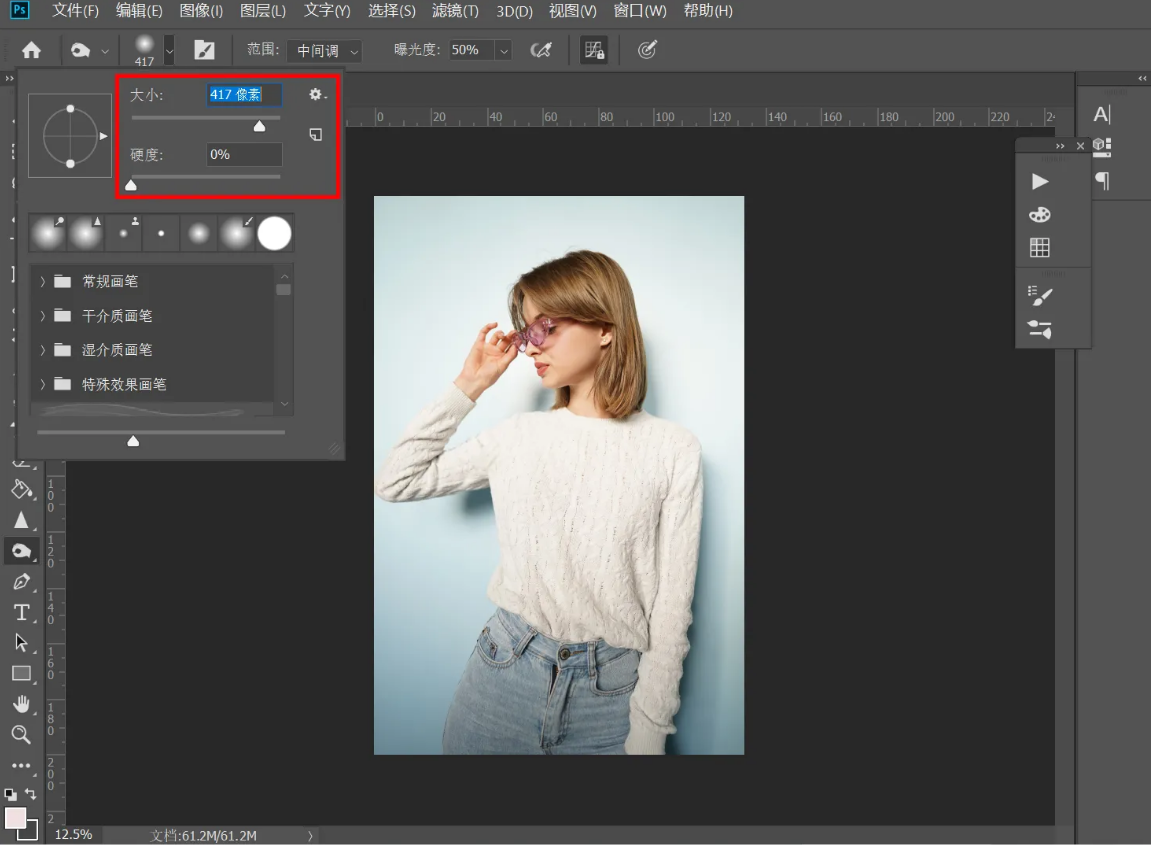The image size is (1151, 845).
Task: Swap foreground and background colors
Action: tap(31, 794)
